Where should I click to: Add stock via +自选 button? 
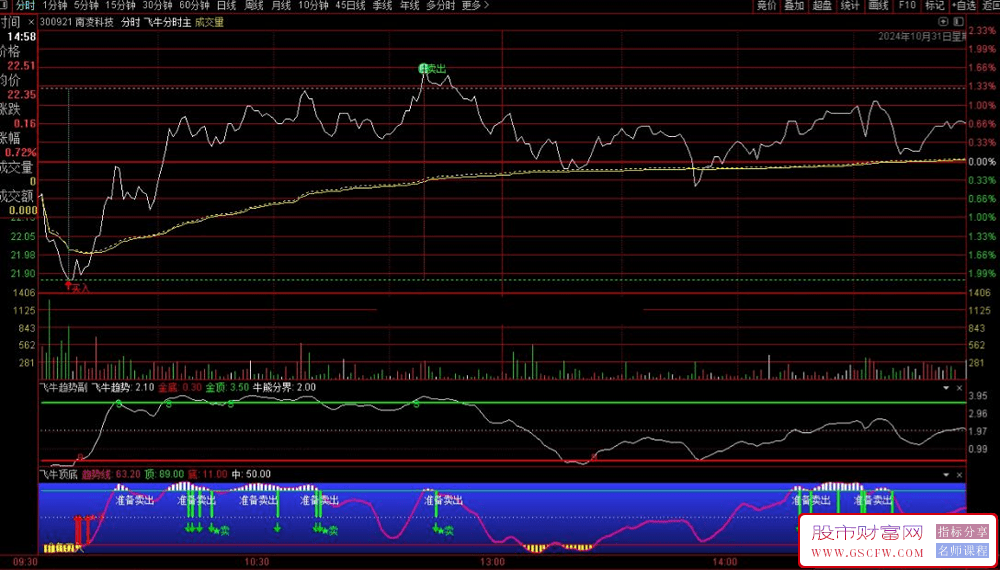click(x=963, y=6)
